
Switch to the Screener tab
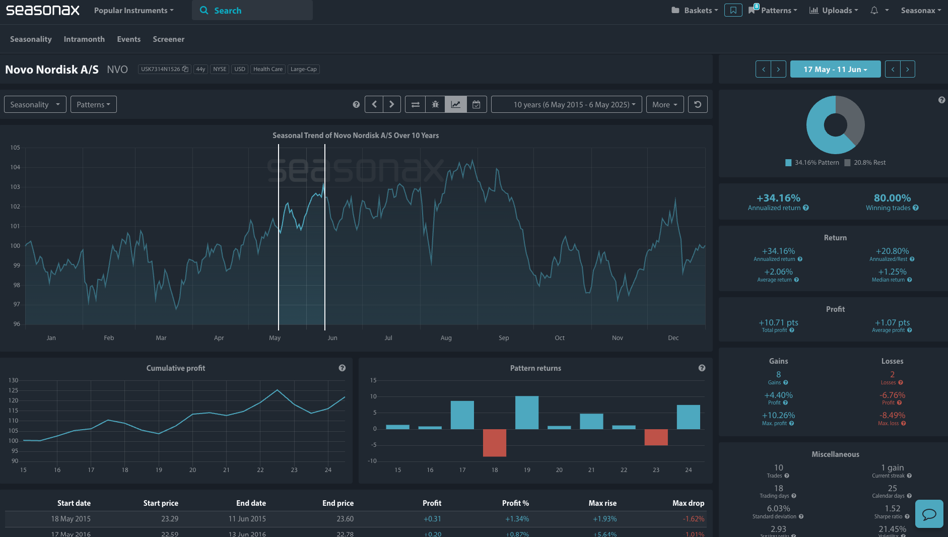(168, 39)
